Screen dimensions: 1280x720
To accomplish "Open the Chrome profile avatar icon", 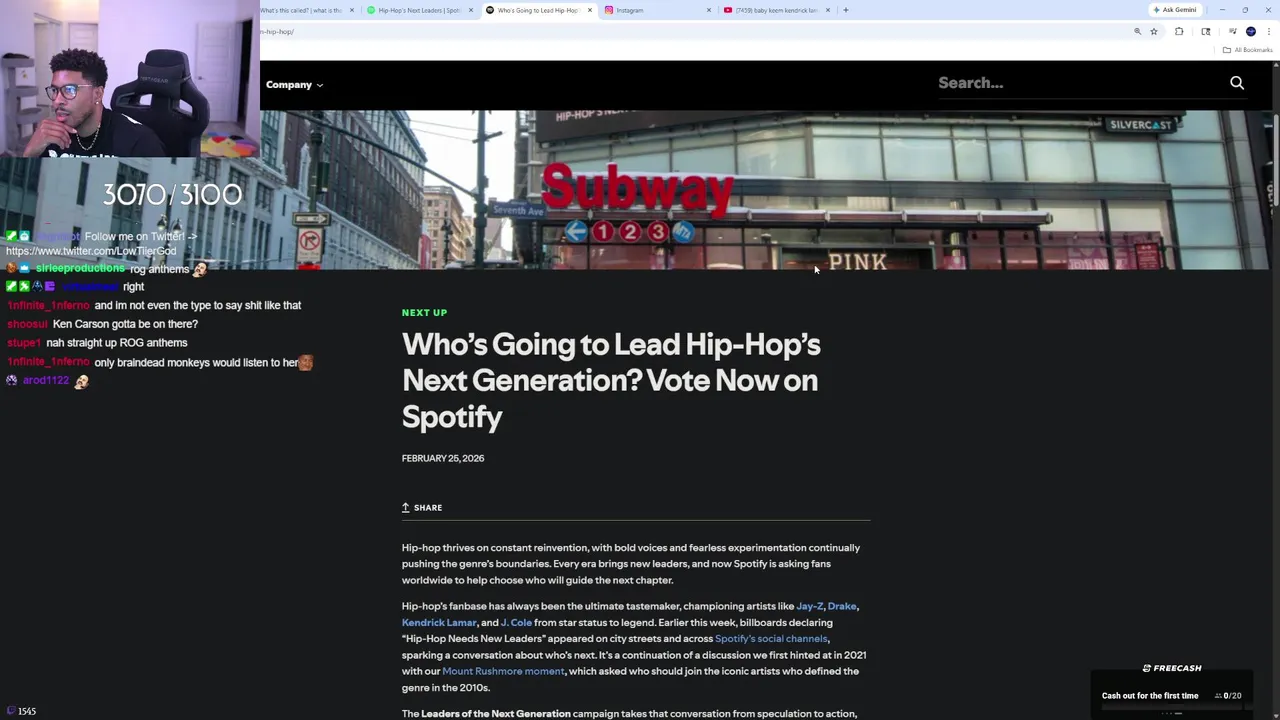I will point(1250,32).
